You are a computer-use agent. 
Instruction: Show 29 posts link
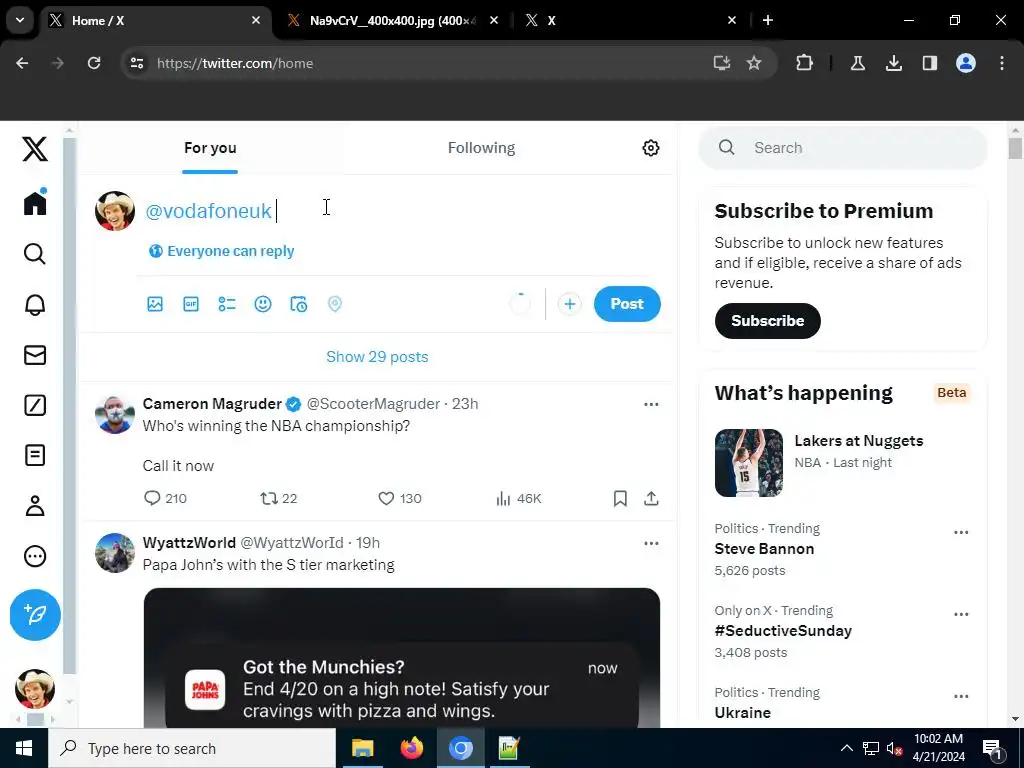pyautogui.click(x=377, y=357)
